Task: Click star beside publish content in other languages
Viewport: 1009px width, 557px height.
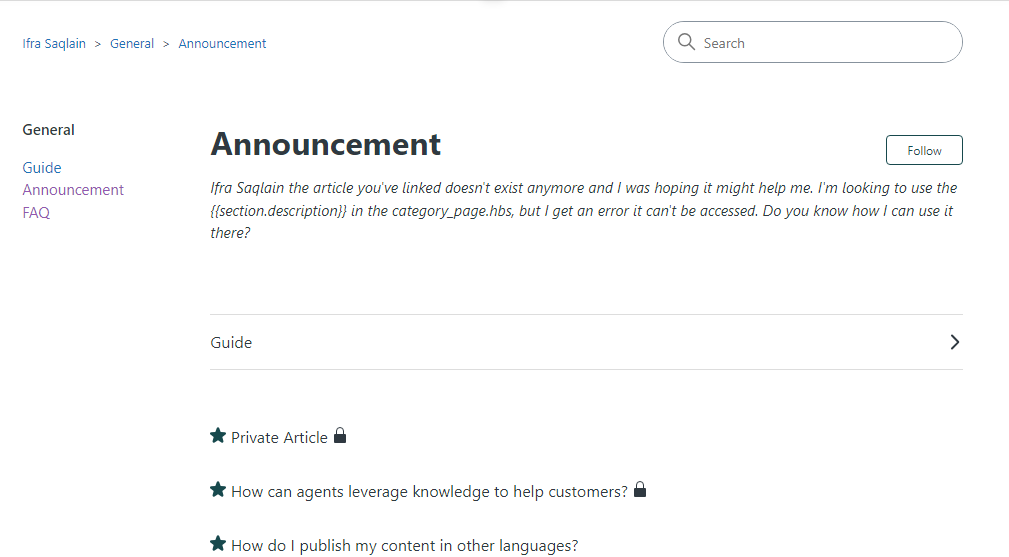Action: (x=218, y=544)
